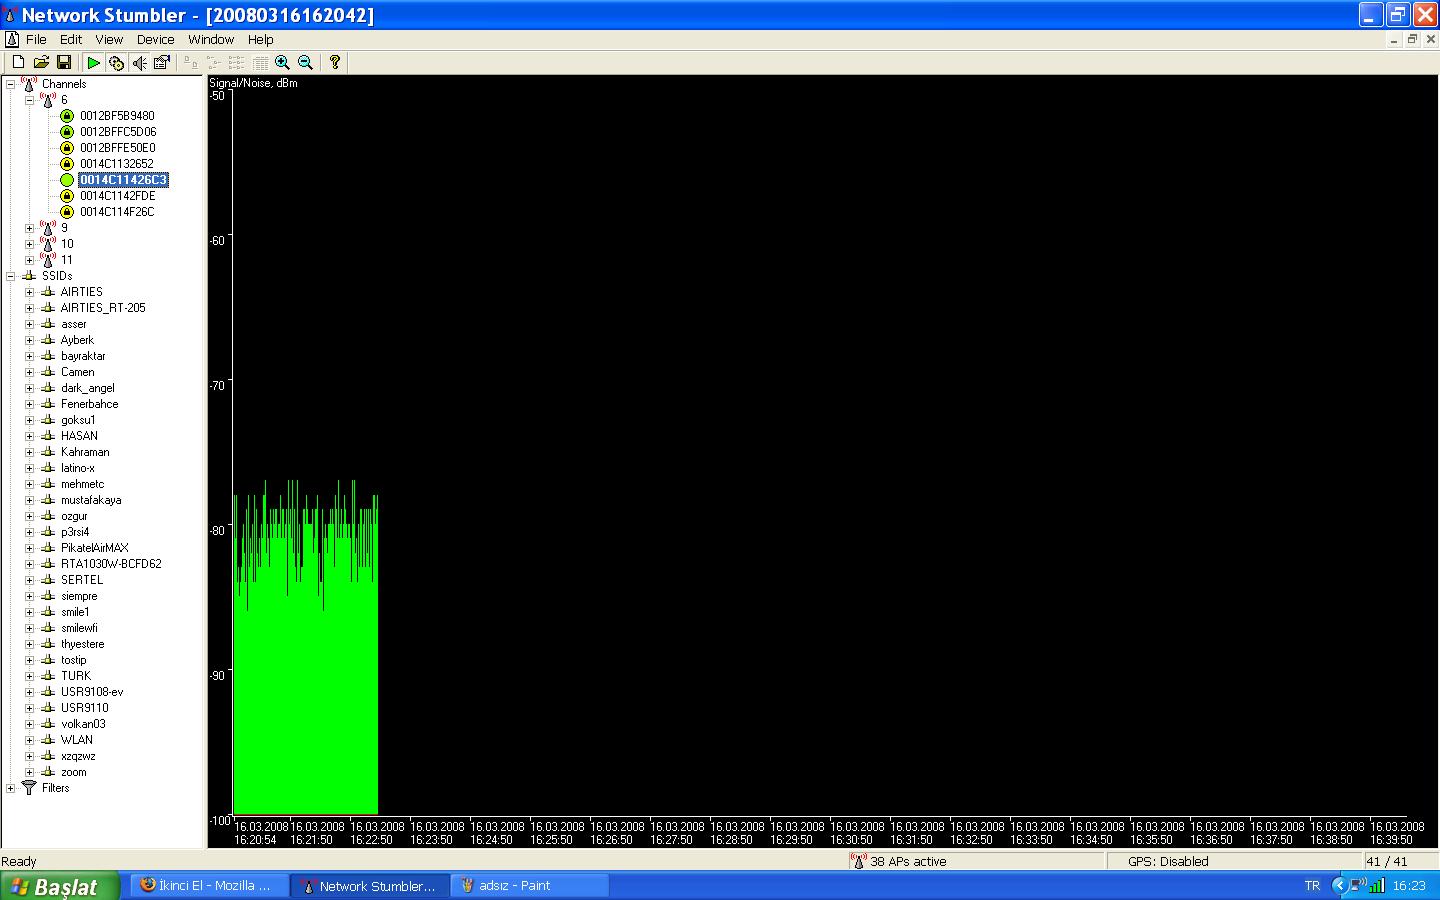Click the Zoom Out magnifier icon

coord(306,62)
